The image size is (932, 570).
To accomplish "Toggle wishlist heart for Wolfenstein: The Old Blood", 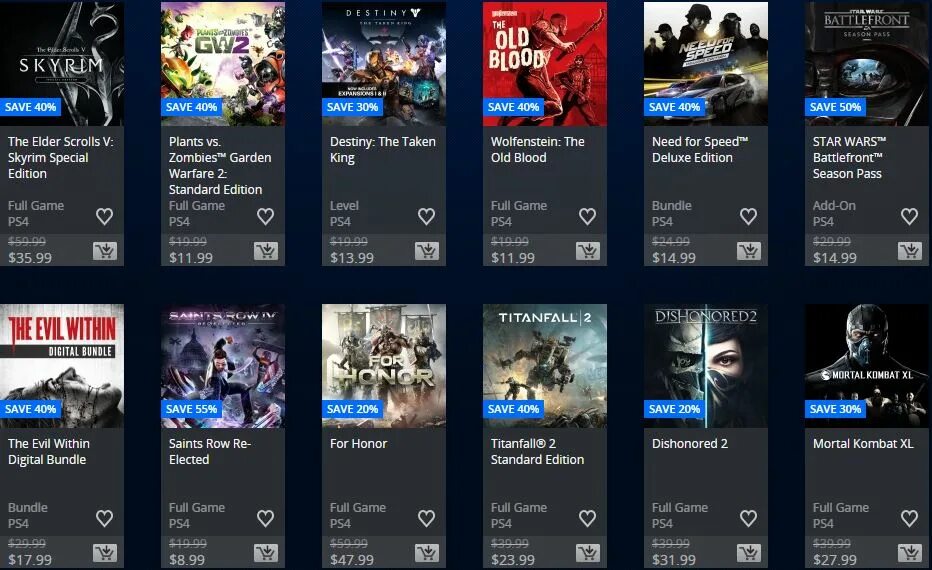I will pyautogui.click(x=588, y=216).
